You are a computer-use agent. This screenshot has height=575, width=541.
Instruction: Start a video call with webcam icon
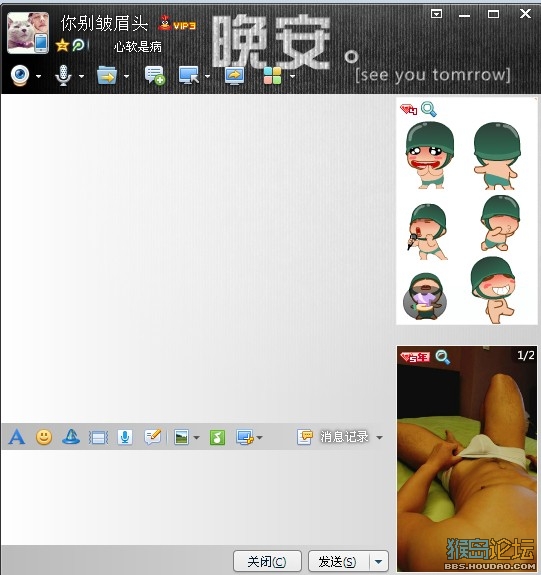20,75
